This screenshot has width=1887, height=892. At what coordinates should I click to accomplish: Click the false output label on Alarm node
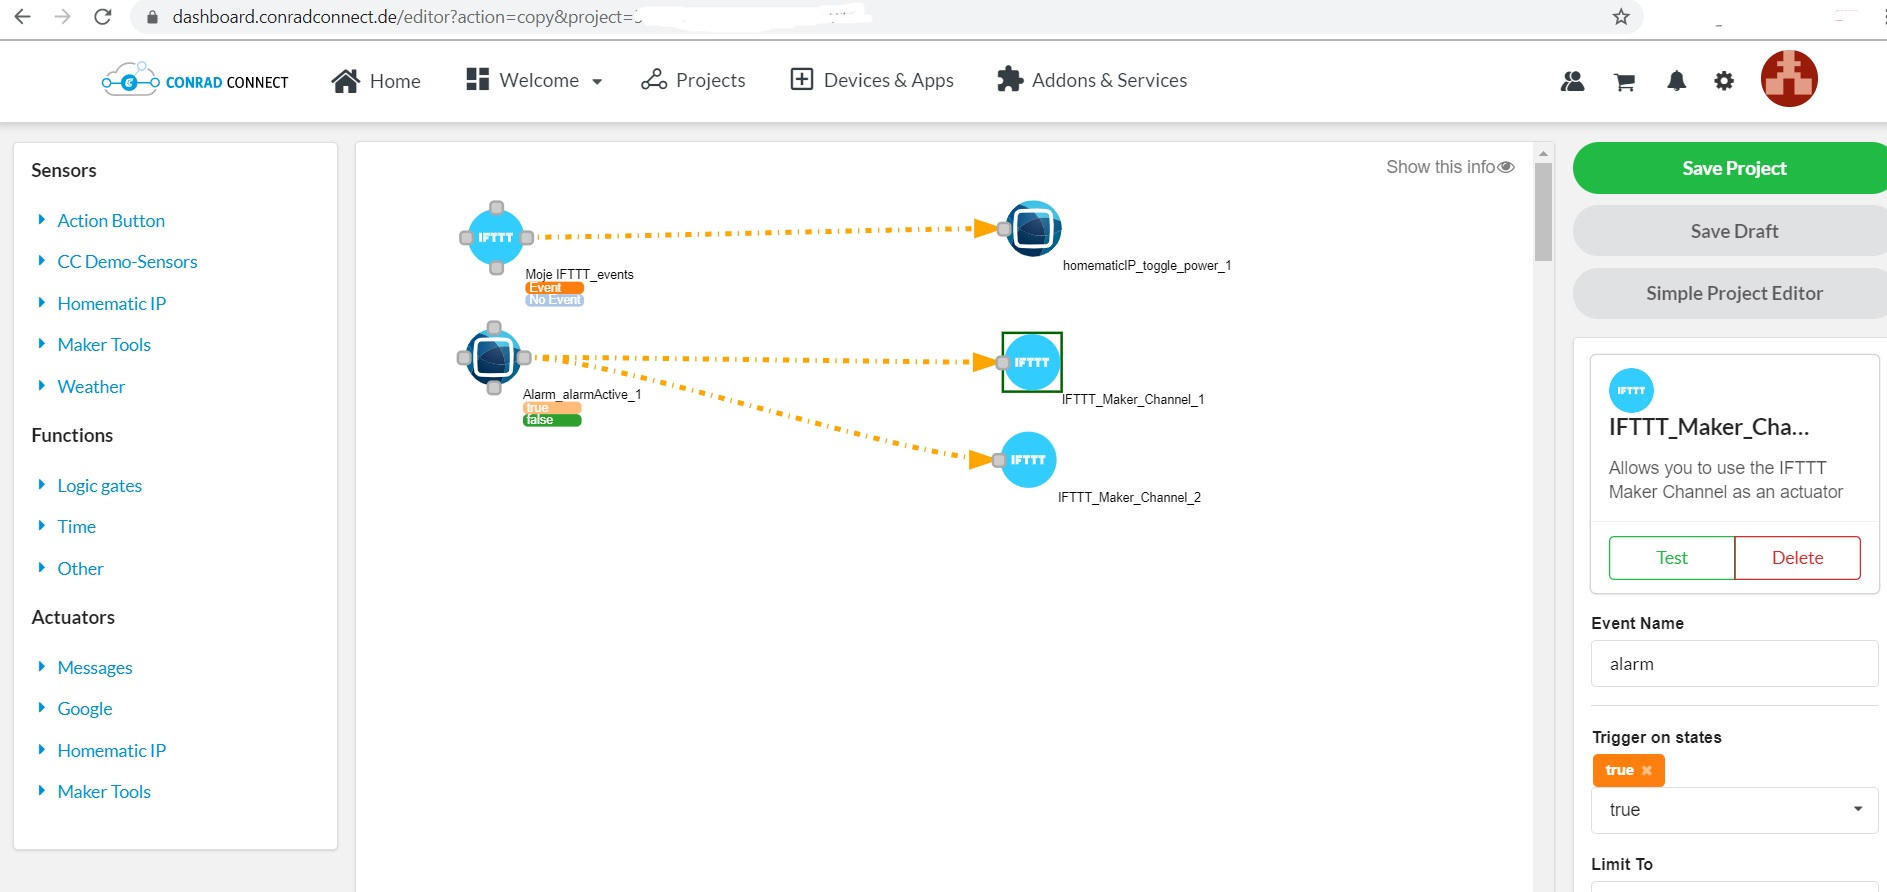551,420
